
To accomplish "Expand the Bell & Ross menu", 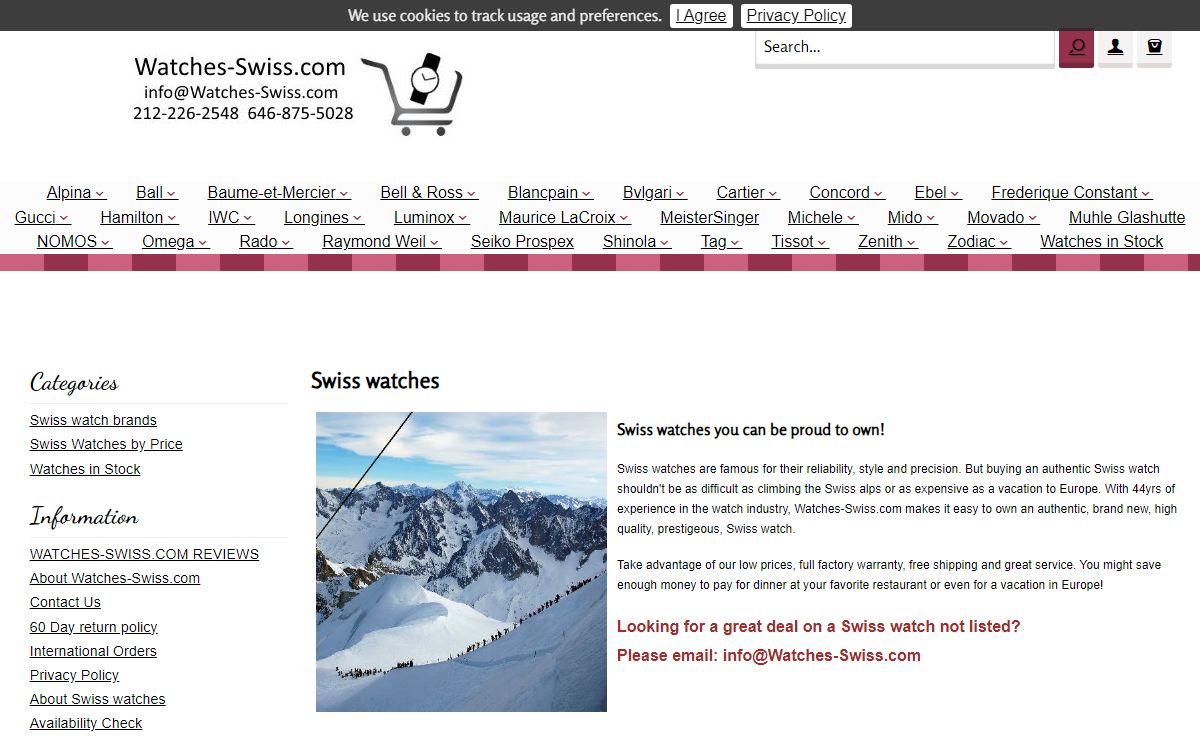I will (x=429, y=193).
